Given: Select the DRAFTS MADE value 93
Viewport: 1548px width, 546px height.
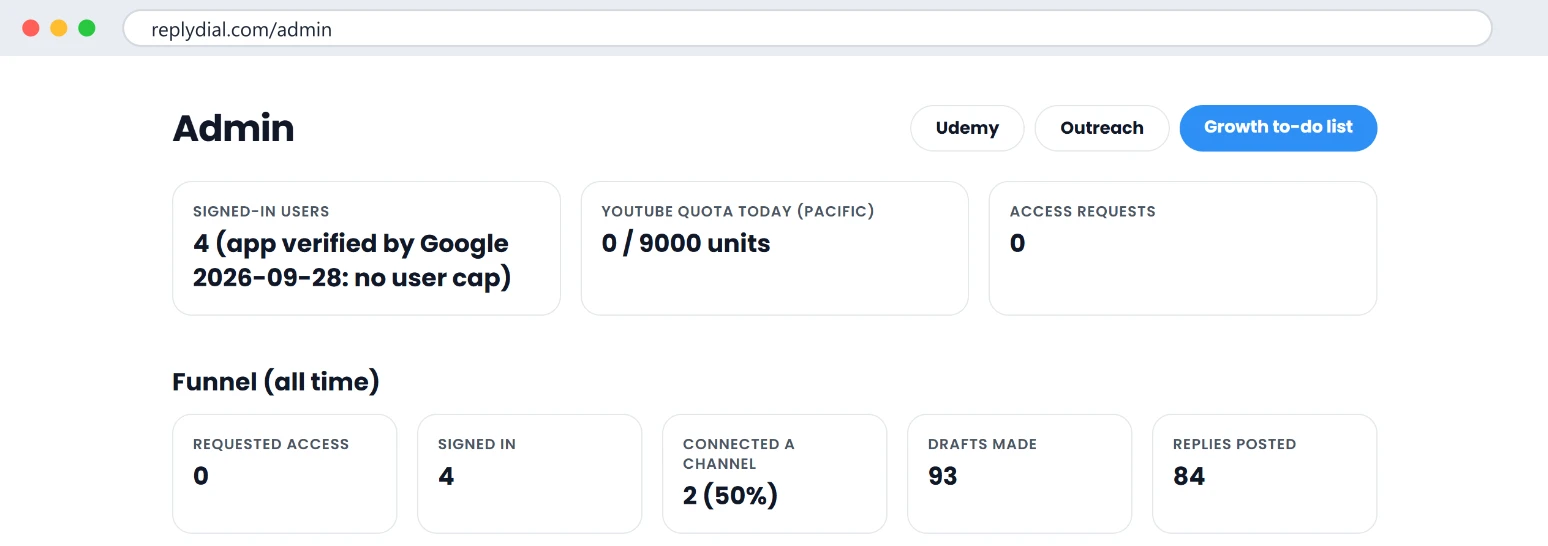Looking at the screenshot, I should pyautogui.click(x=943, y=476).
